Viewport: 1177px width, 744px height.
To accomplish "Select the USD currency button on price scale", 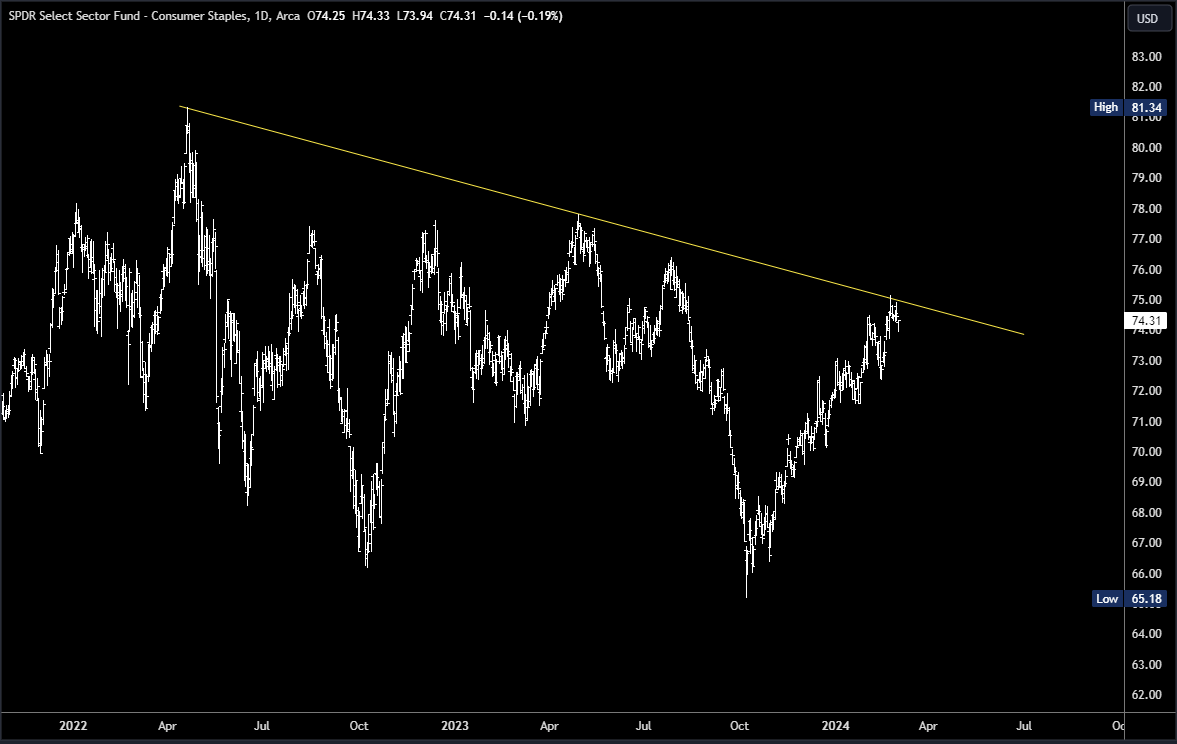I will pos(1148,17).
